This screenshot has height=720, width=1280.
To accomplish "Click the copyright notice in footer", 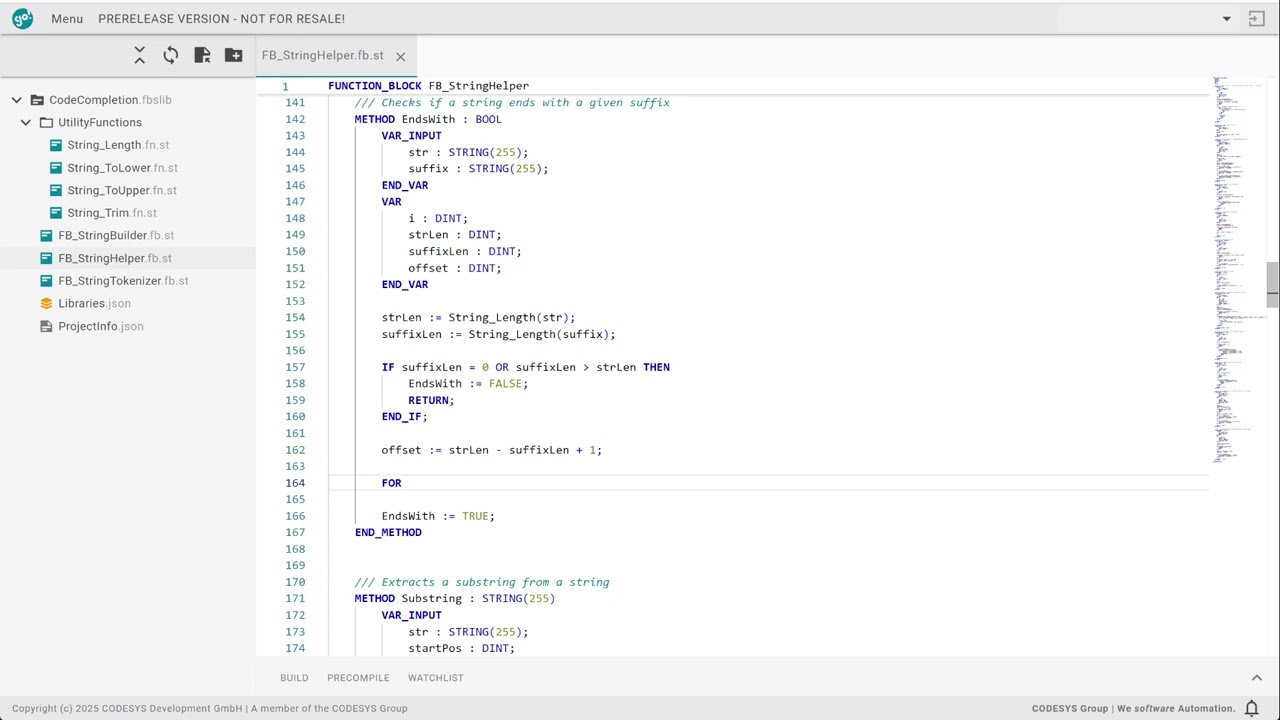I will point(210,708).
